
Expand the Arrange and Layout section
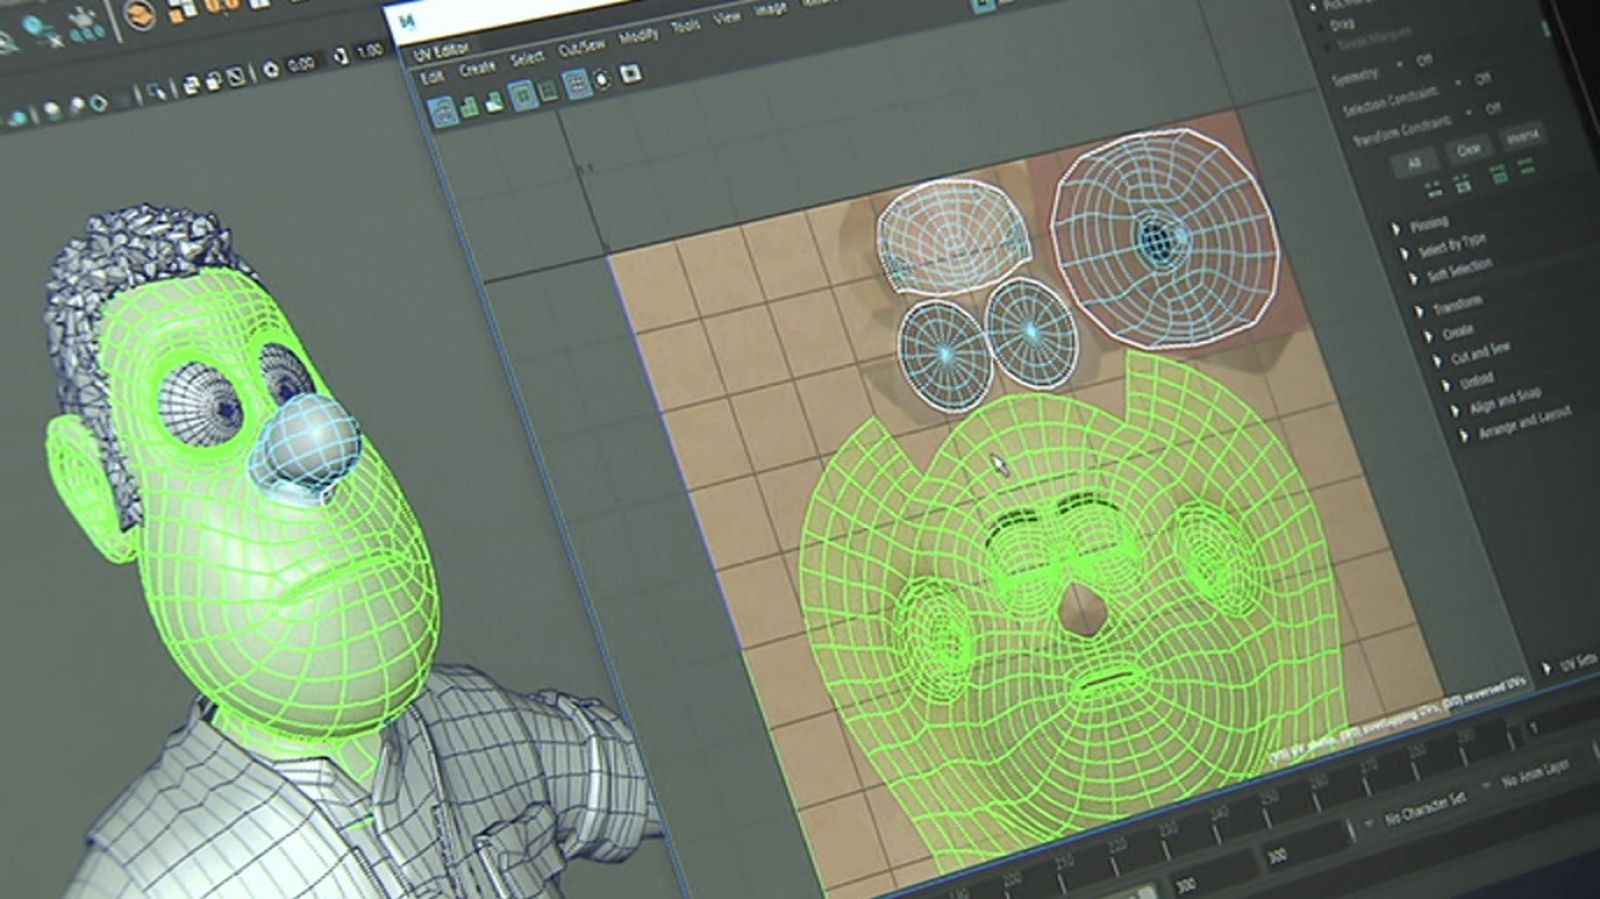[1515, 423]
